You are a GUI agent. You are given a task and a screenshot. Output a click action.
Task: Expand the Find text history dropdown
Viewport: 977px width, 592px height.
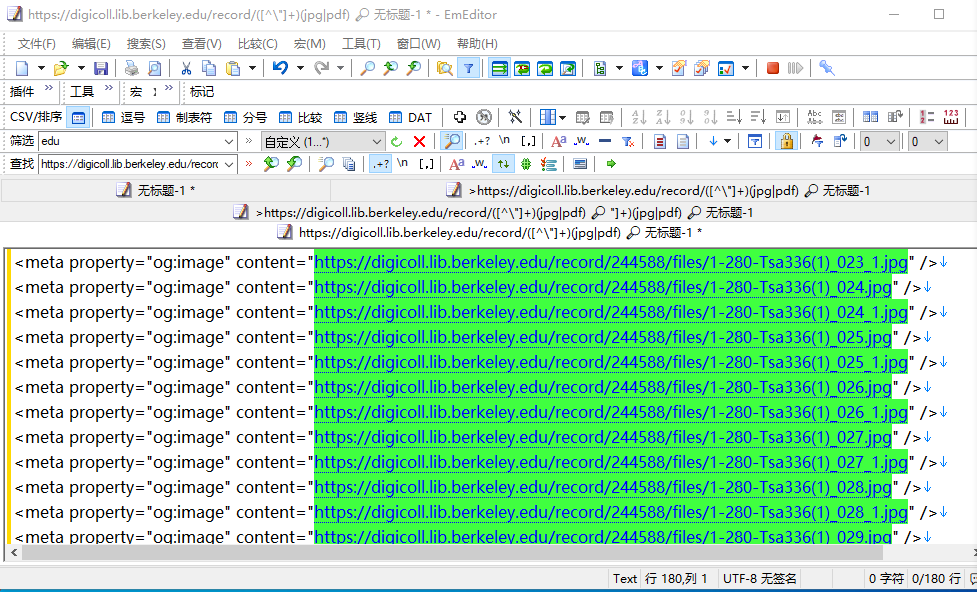(x=228, y=164)
